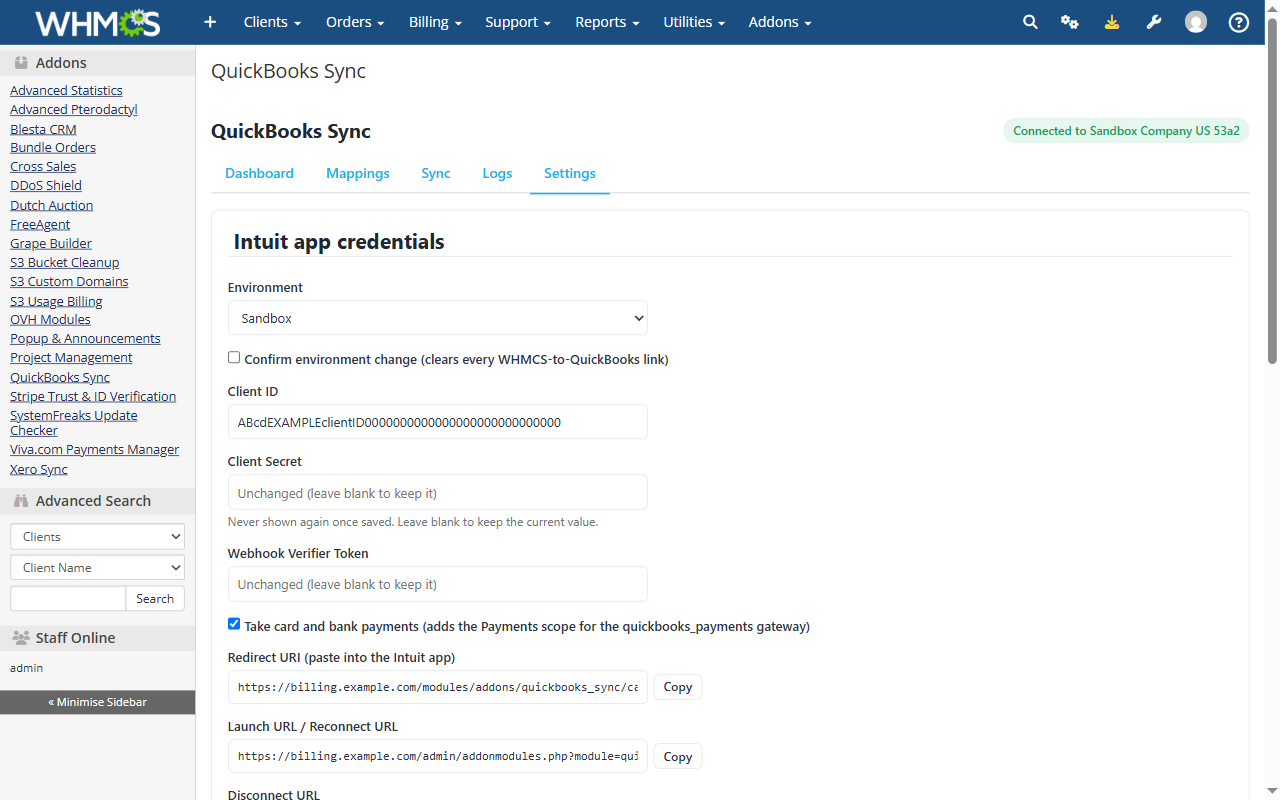
Task: Click the sidebar Search button
Action: tap(155, 598)
